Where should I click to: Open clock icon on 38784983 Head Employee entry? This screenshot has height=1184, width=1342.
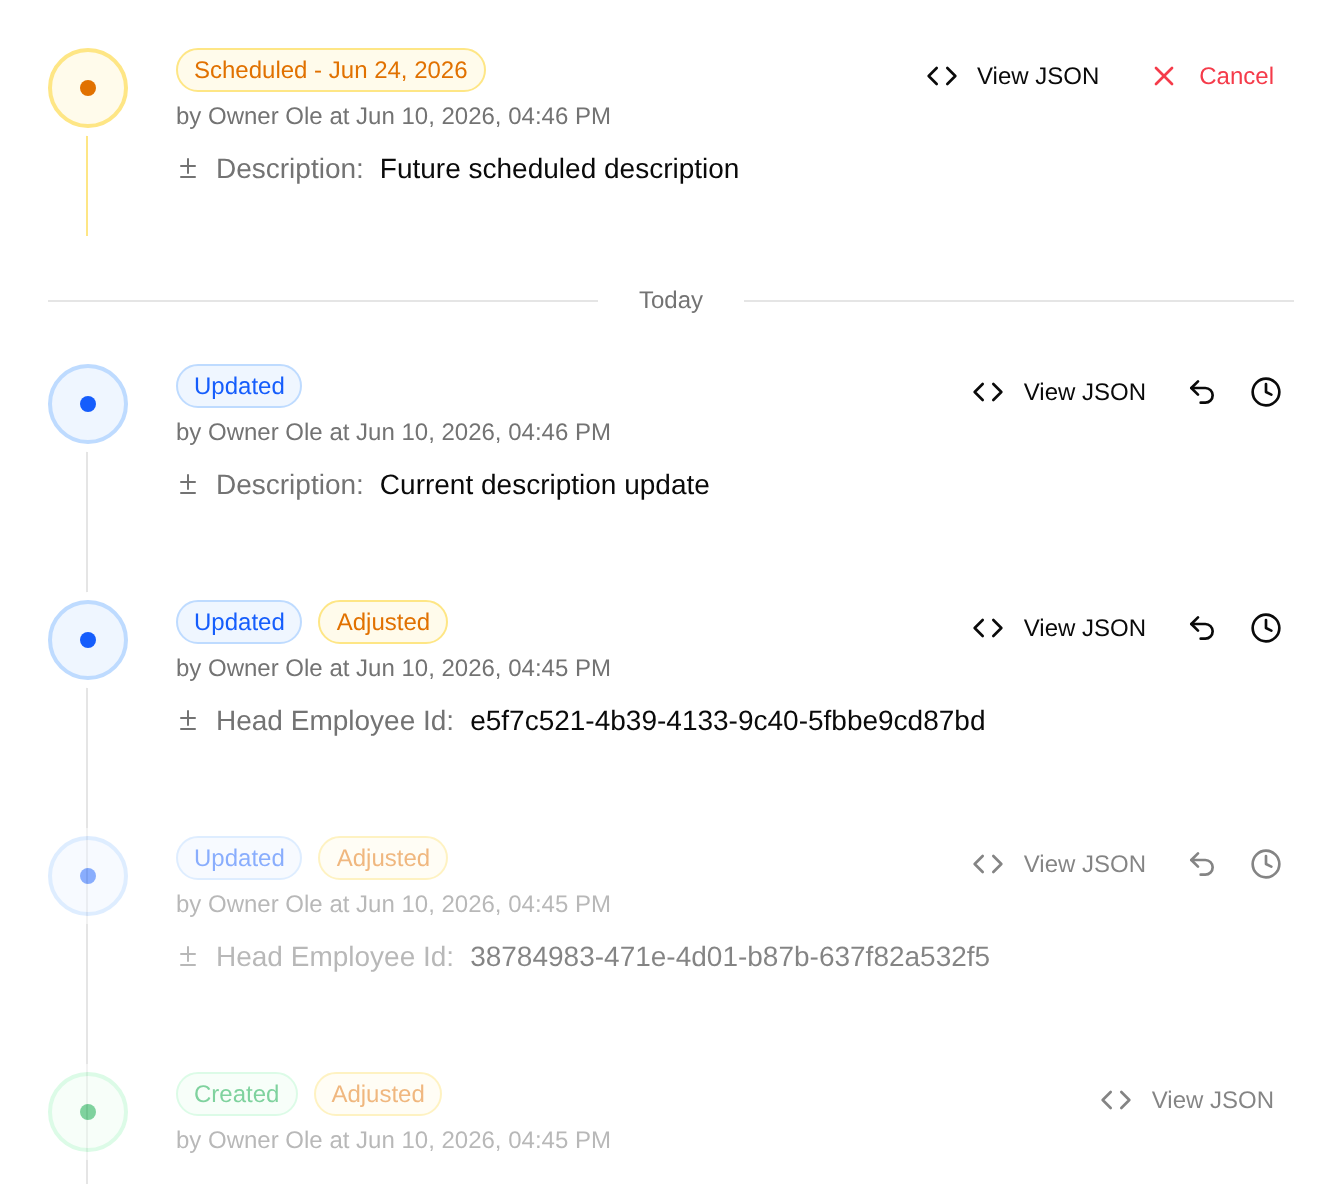[x=1266, y=864]
